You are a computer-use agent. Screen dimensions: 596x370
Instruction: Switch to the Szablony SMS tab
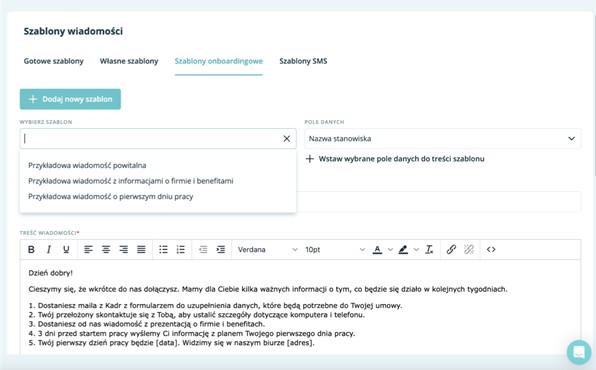pyautogui.click(x=303, y=61)
